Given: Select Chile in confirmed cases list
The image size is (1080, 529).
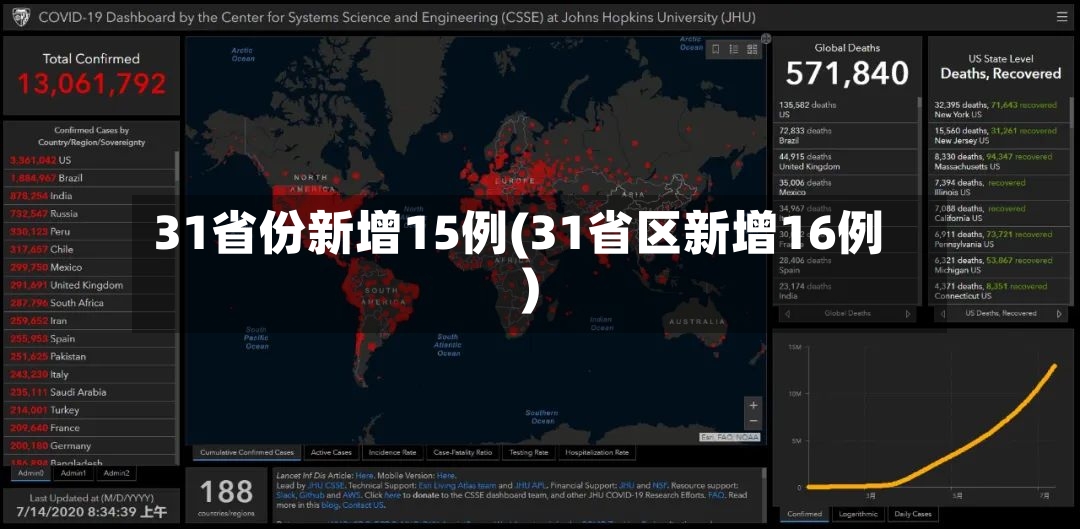Looking at the screenshot, I should tap(92, 249).
